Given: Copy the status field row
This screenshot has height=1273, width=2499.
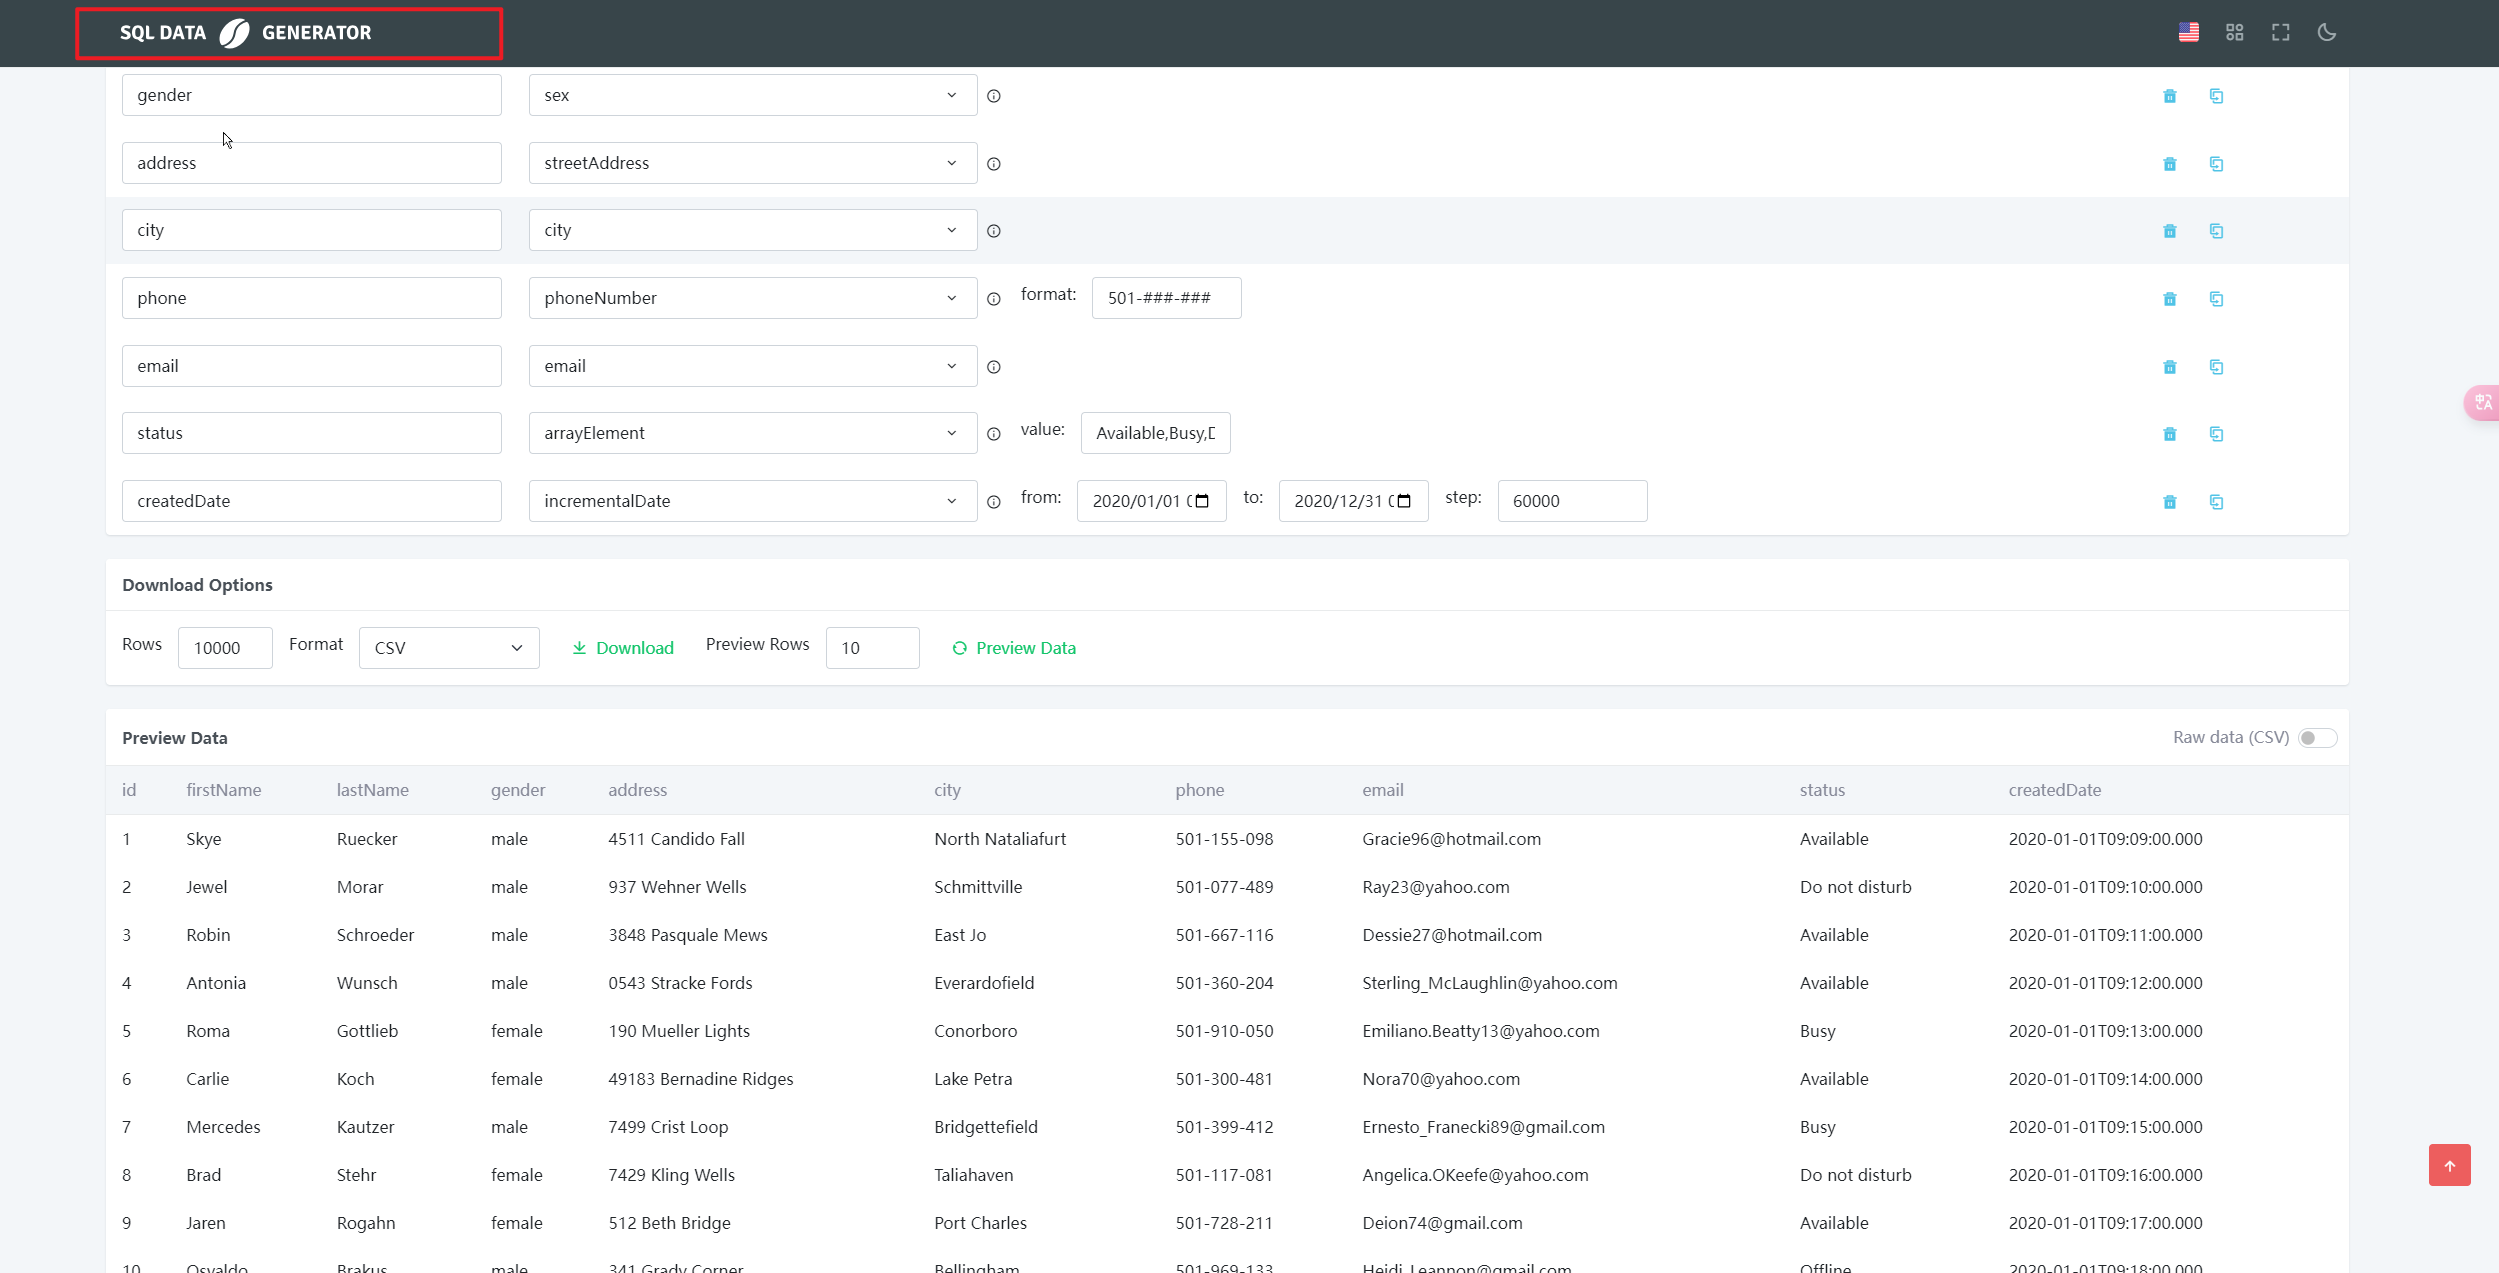Looking at the screenshot, I should coord(2216,434).
